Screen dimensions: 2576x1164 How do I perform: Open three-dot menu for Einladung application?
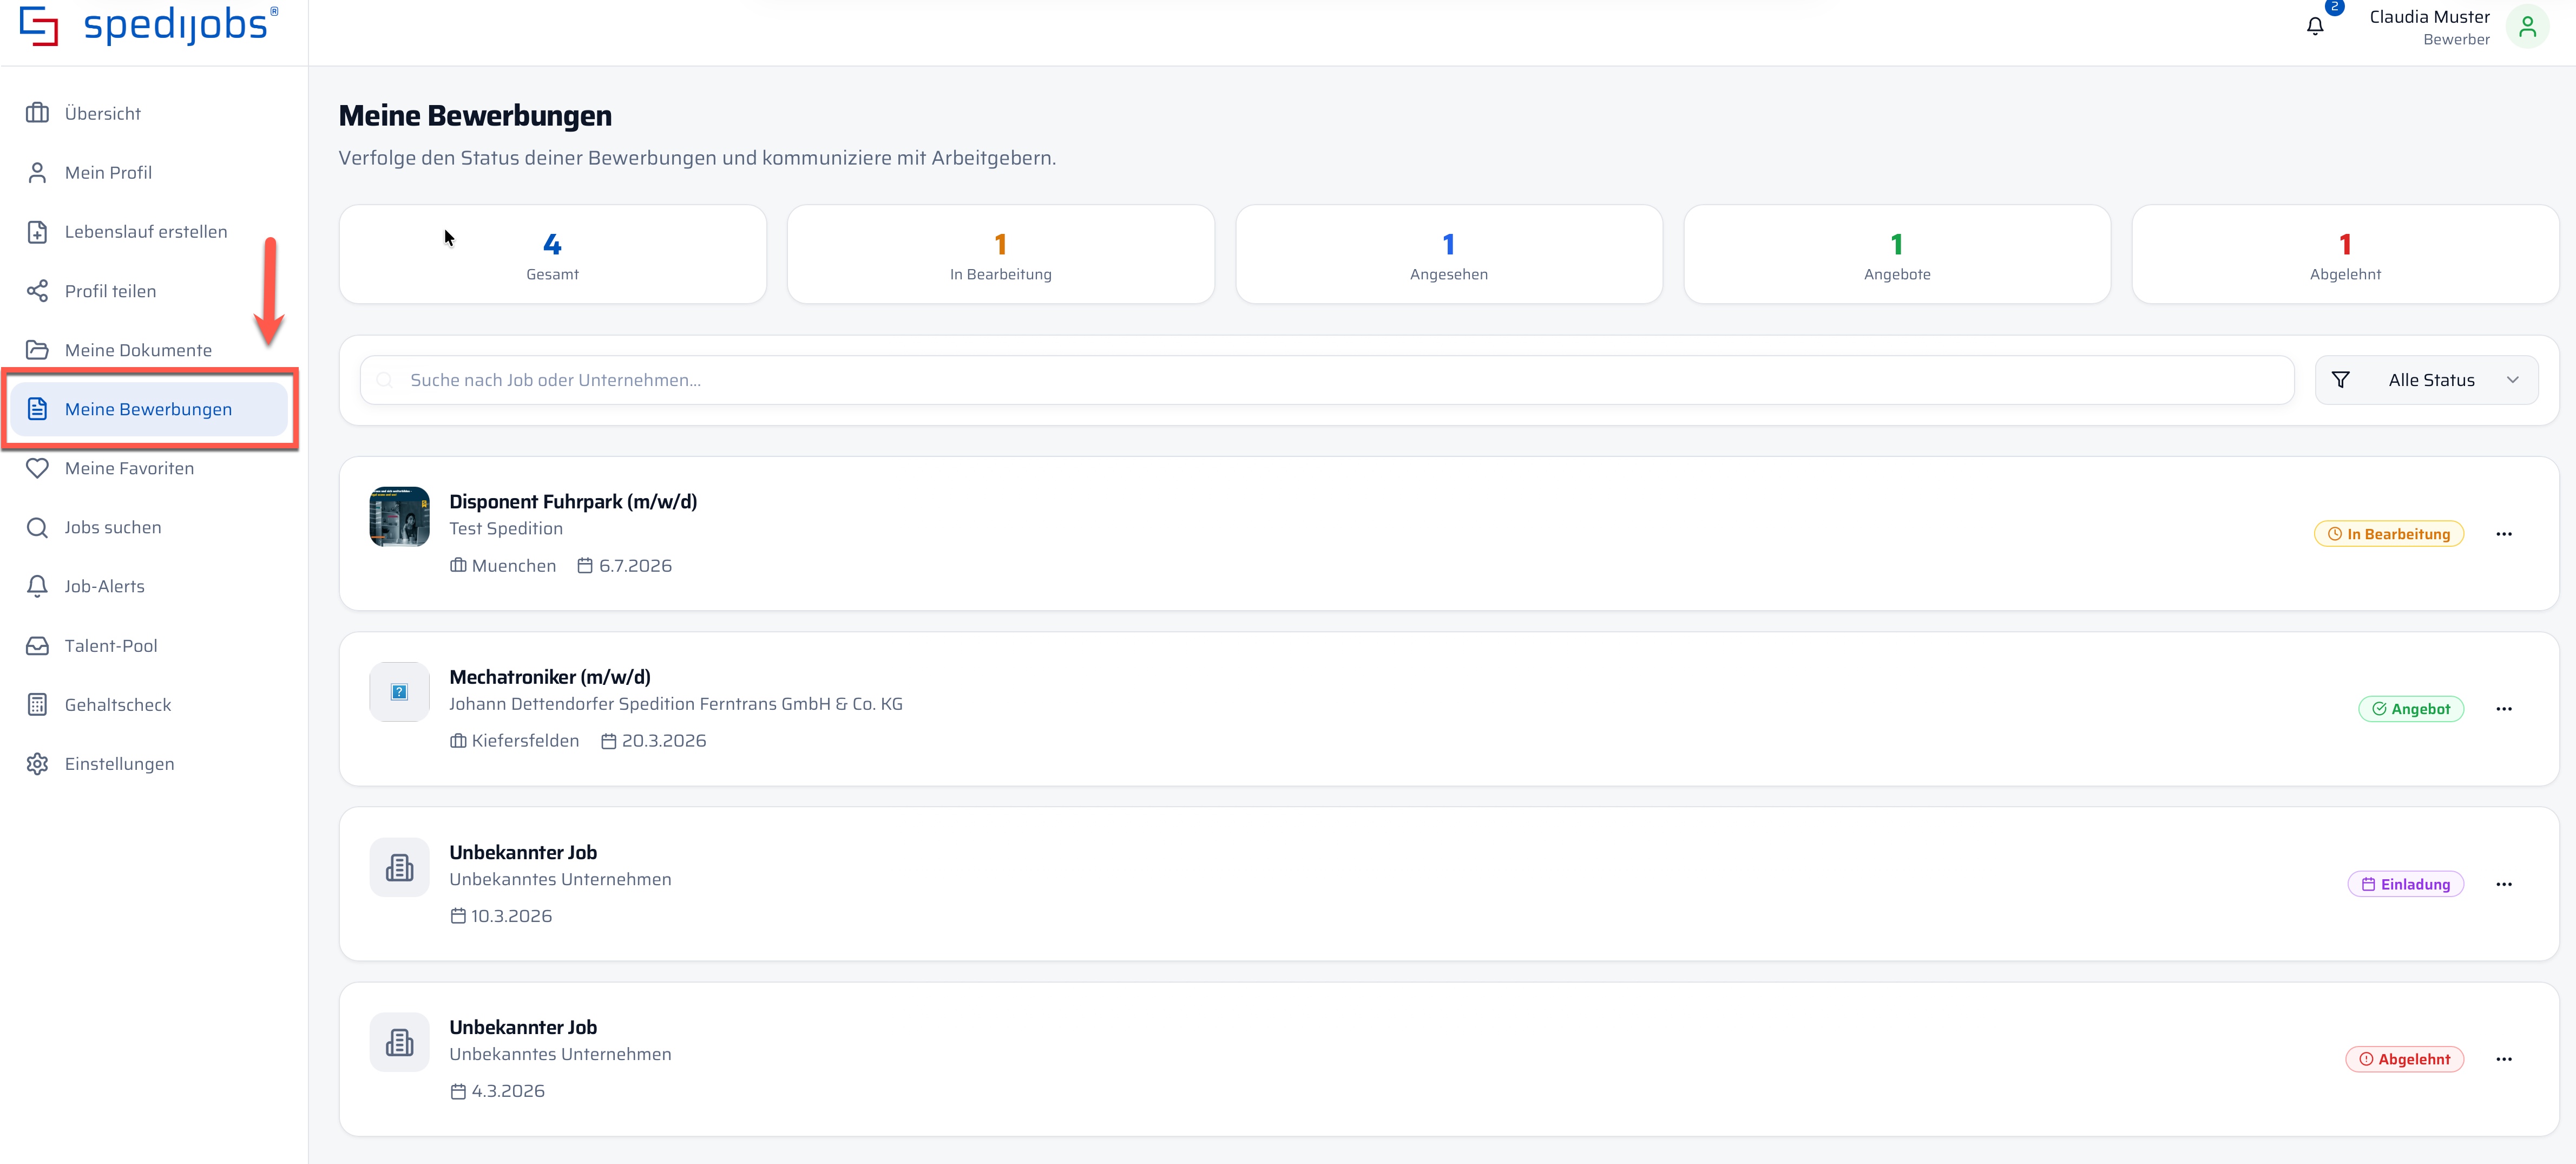[x=2503, y=884]
